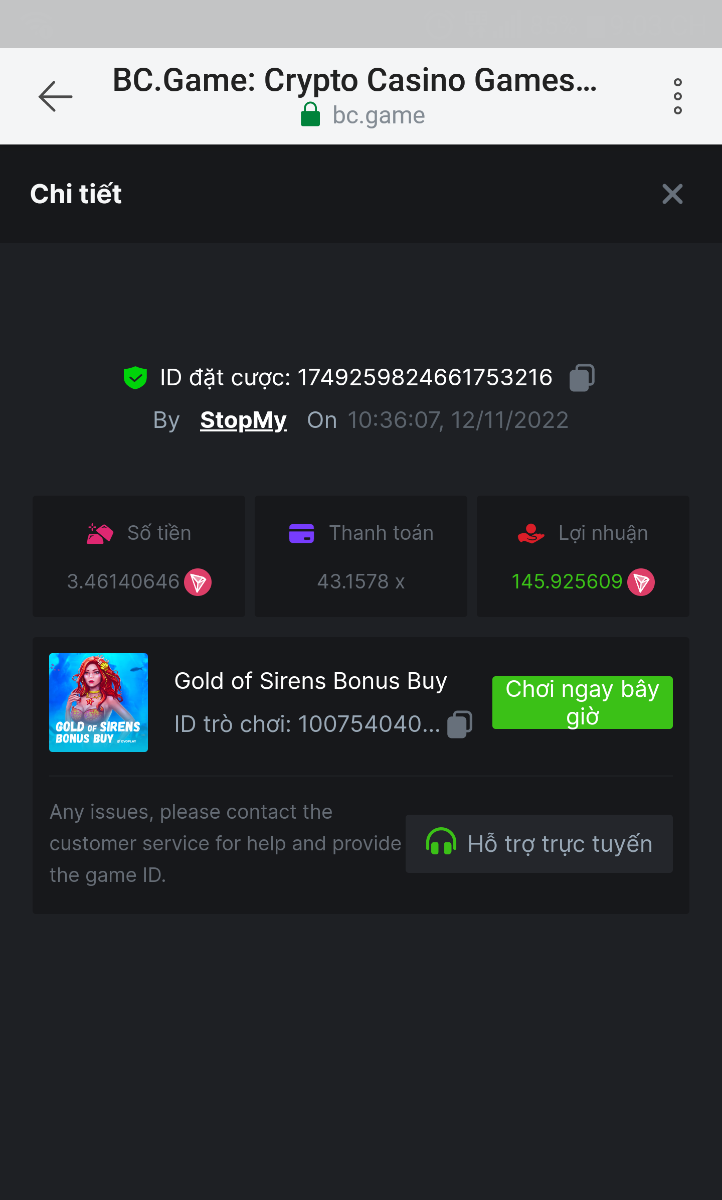Click the green padlock security icon
This screenshot has width=722, height=1200.
point(311,115)
